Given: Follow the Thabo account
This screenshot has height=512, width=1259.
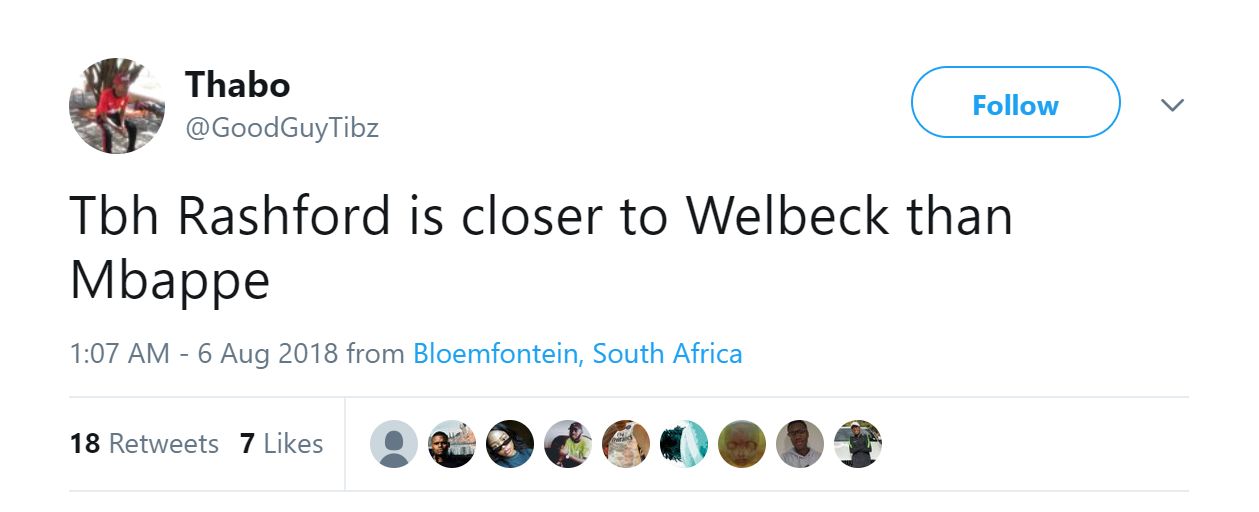Looking at the screenshot, I should tap(1015, 103).
